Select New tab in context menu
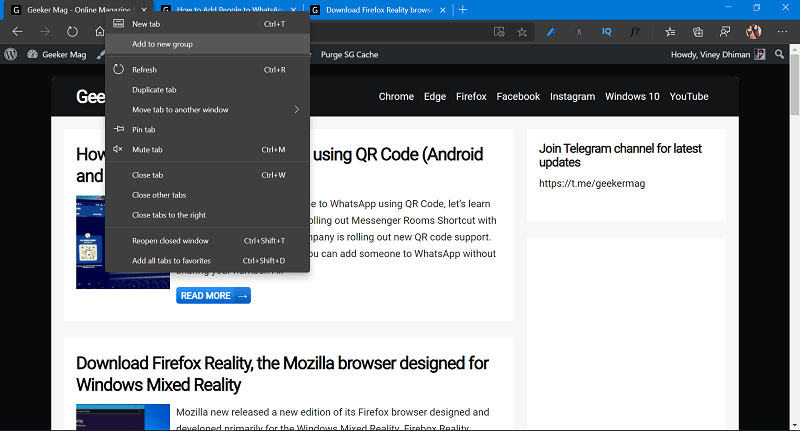 click(x=207, y=24)
